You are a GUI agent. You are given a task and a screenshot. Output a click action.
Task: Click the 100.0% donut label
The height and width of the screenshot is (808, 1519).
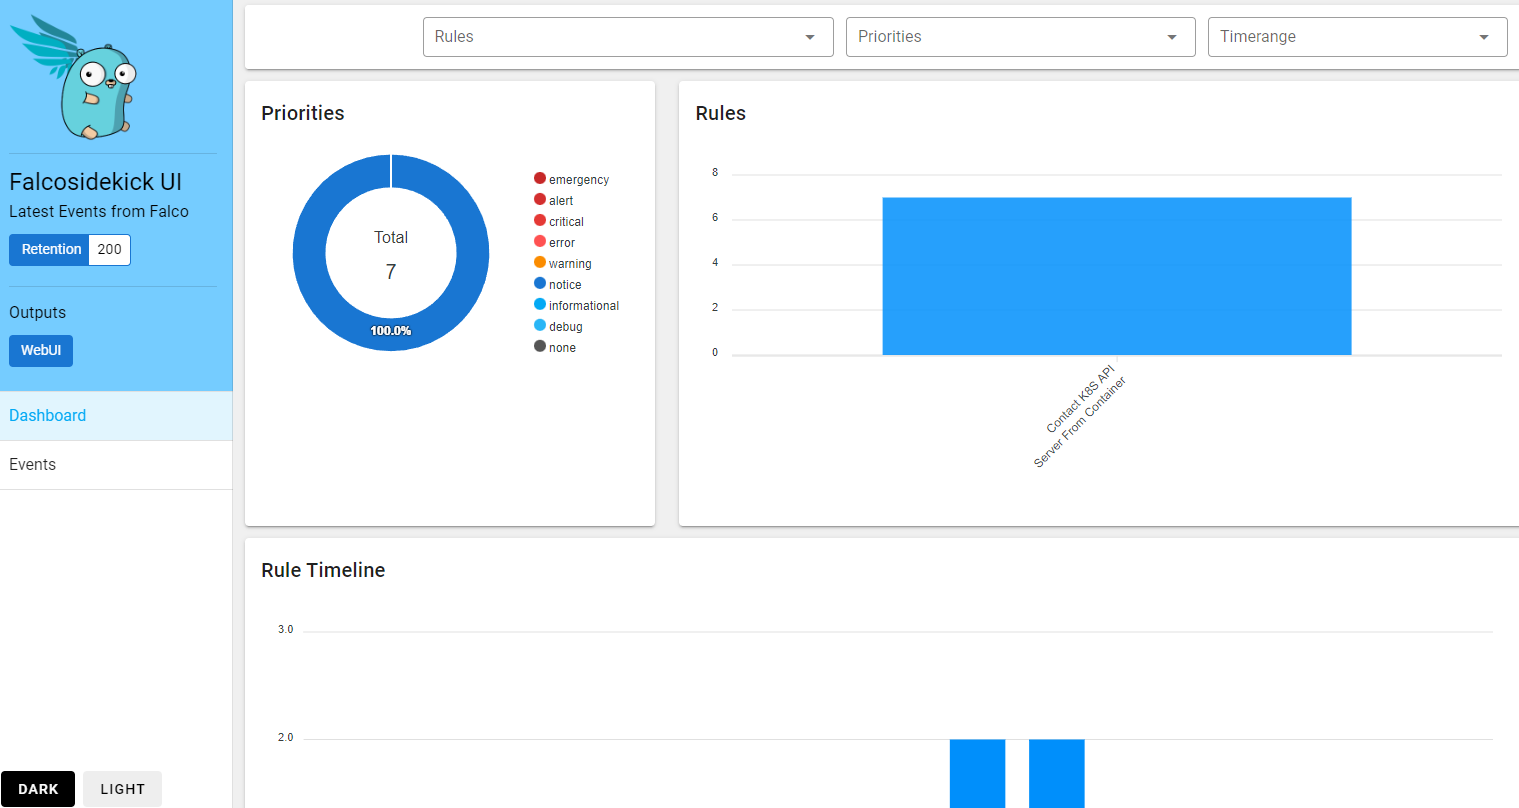click(391, 331)
